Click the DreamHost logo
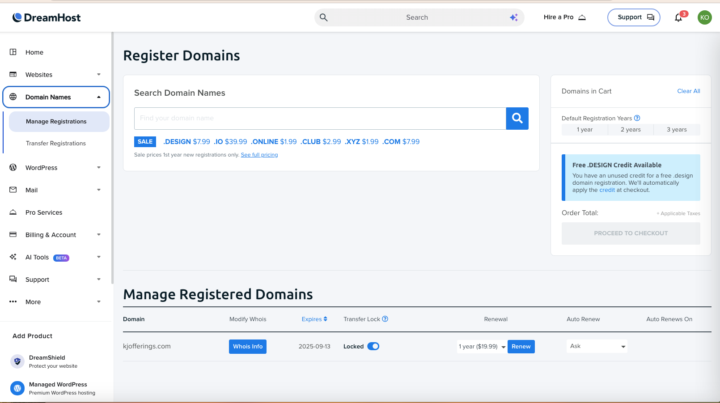Screen dimensions: 720x403 [x=46, y=17]
